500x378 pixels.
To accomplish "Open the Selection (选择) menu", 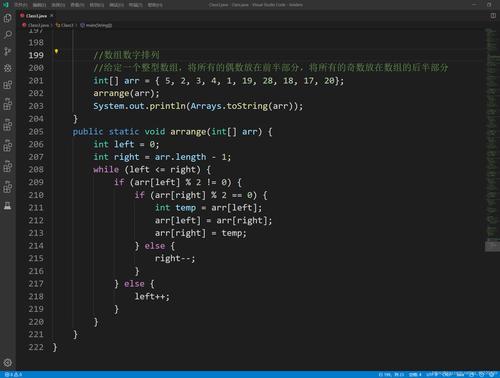I will 58,5.
